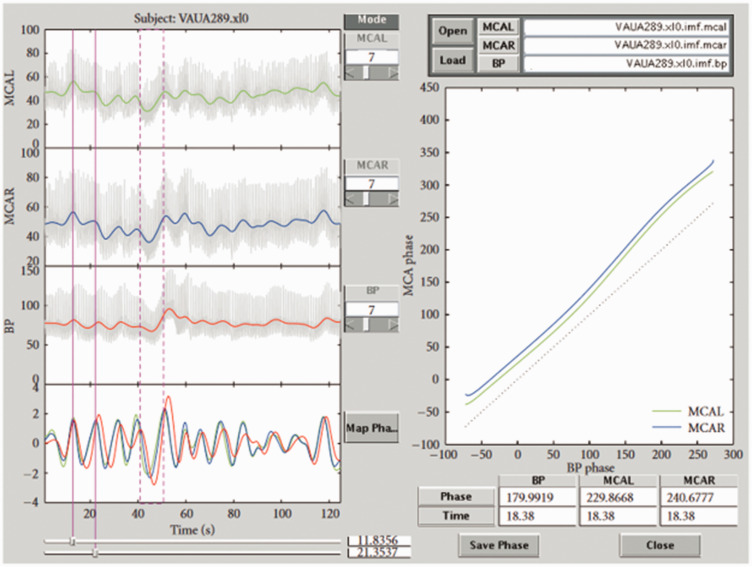The height and width of the screenshot is (567, 752).
Task: Click the first time slider thumb near 11.8356
Action: [72, 542]
